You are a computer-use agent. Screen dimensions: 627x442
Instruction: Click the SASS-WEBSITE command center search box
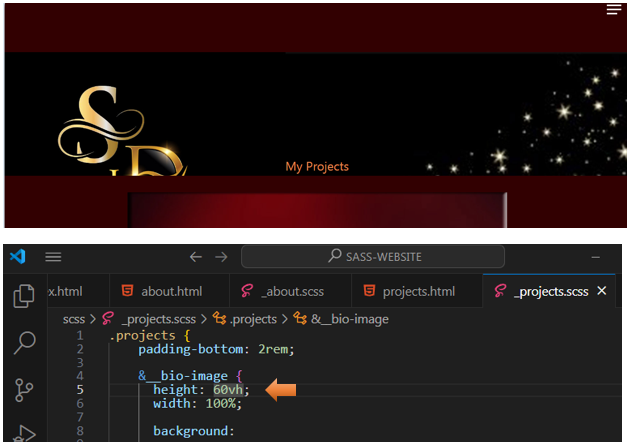click(372, 257)
